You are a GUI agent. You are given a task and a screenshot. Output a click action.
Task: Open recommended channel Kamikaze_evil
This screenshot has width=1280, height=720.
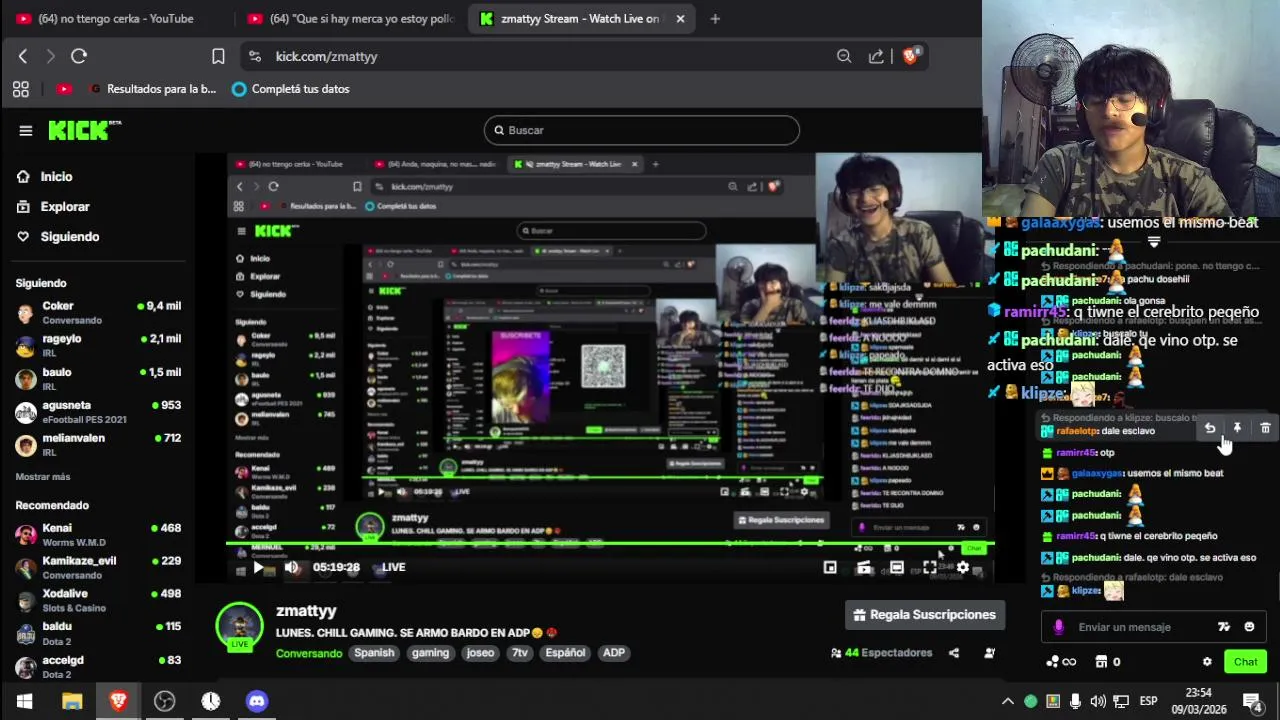(98, 568)
